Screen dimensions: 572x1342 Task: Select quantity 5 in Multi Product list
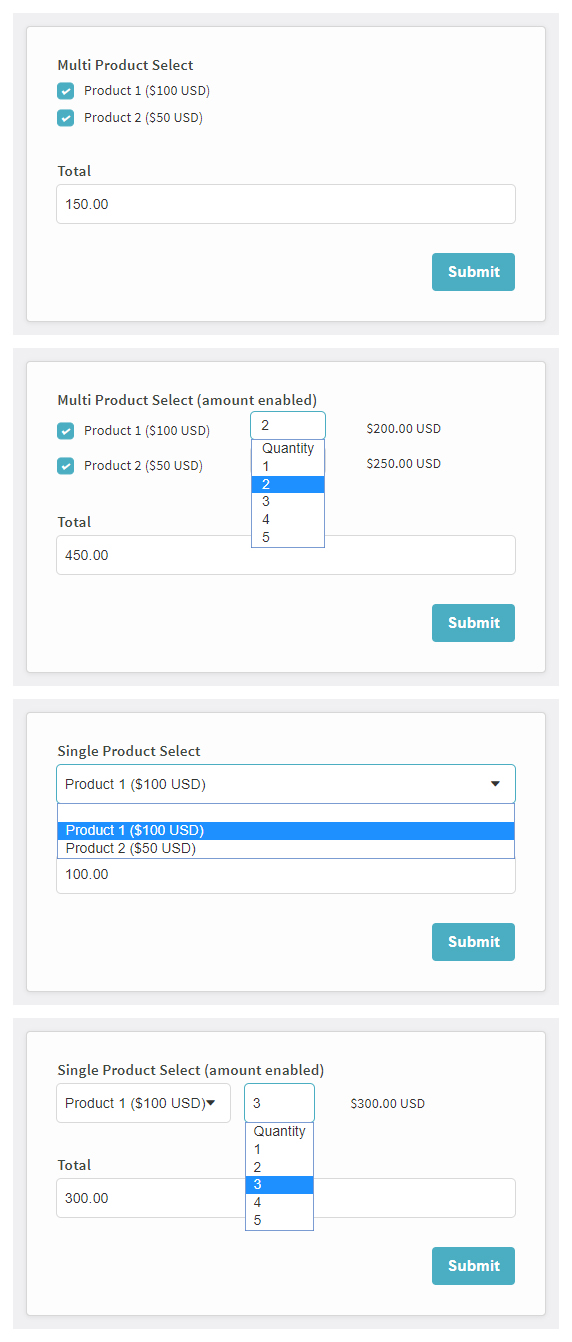click(288, 538)
